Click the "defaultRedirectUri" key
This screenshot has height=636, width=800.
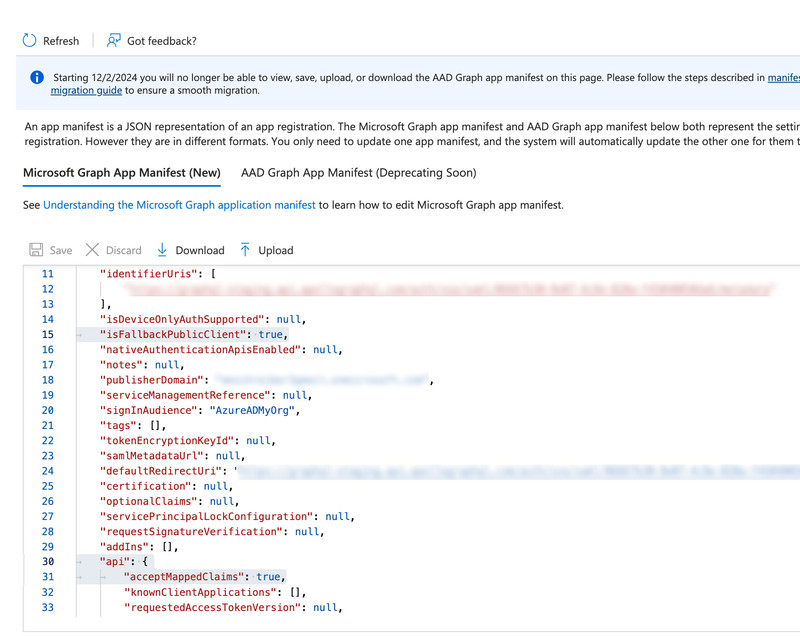(x=161, y=471)
